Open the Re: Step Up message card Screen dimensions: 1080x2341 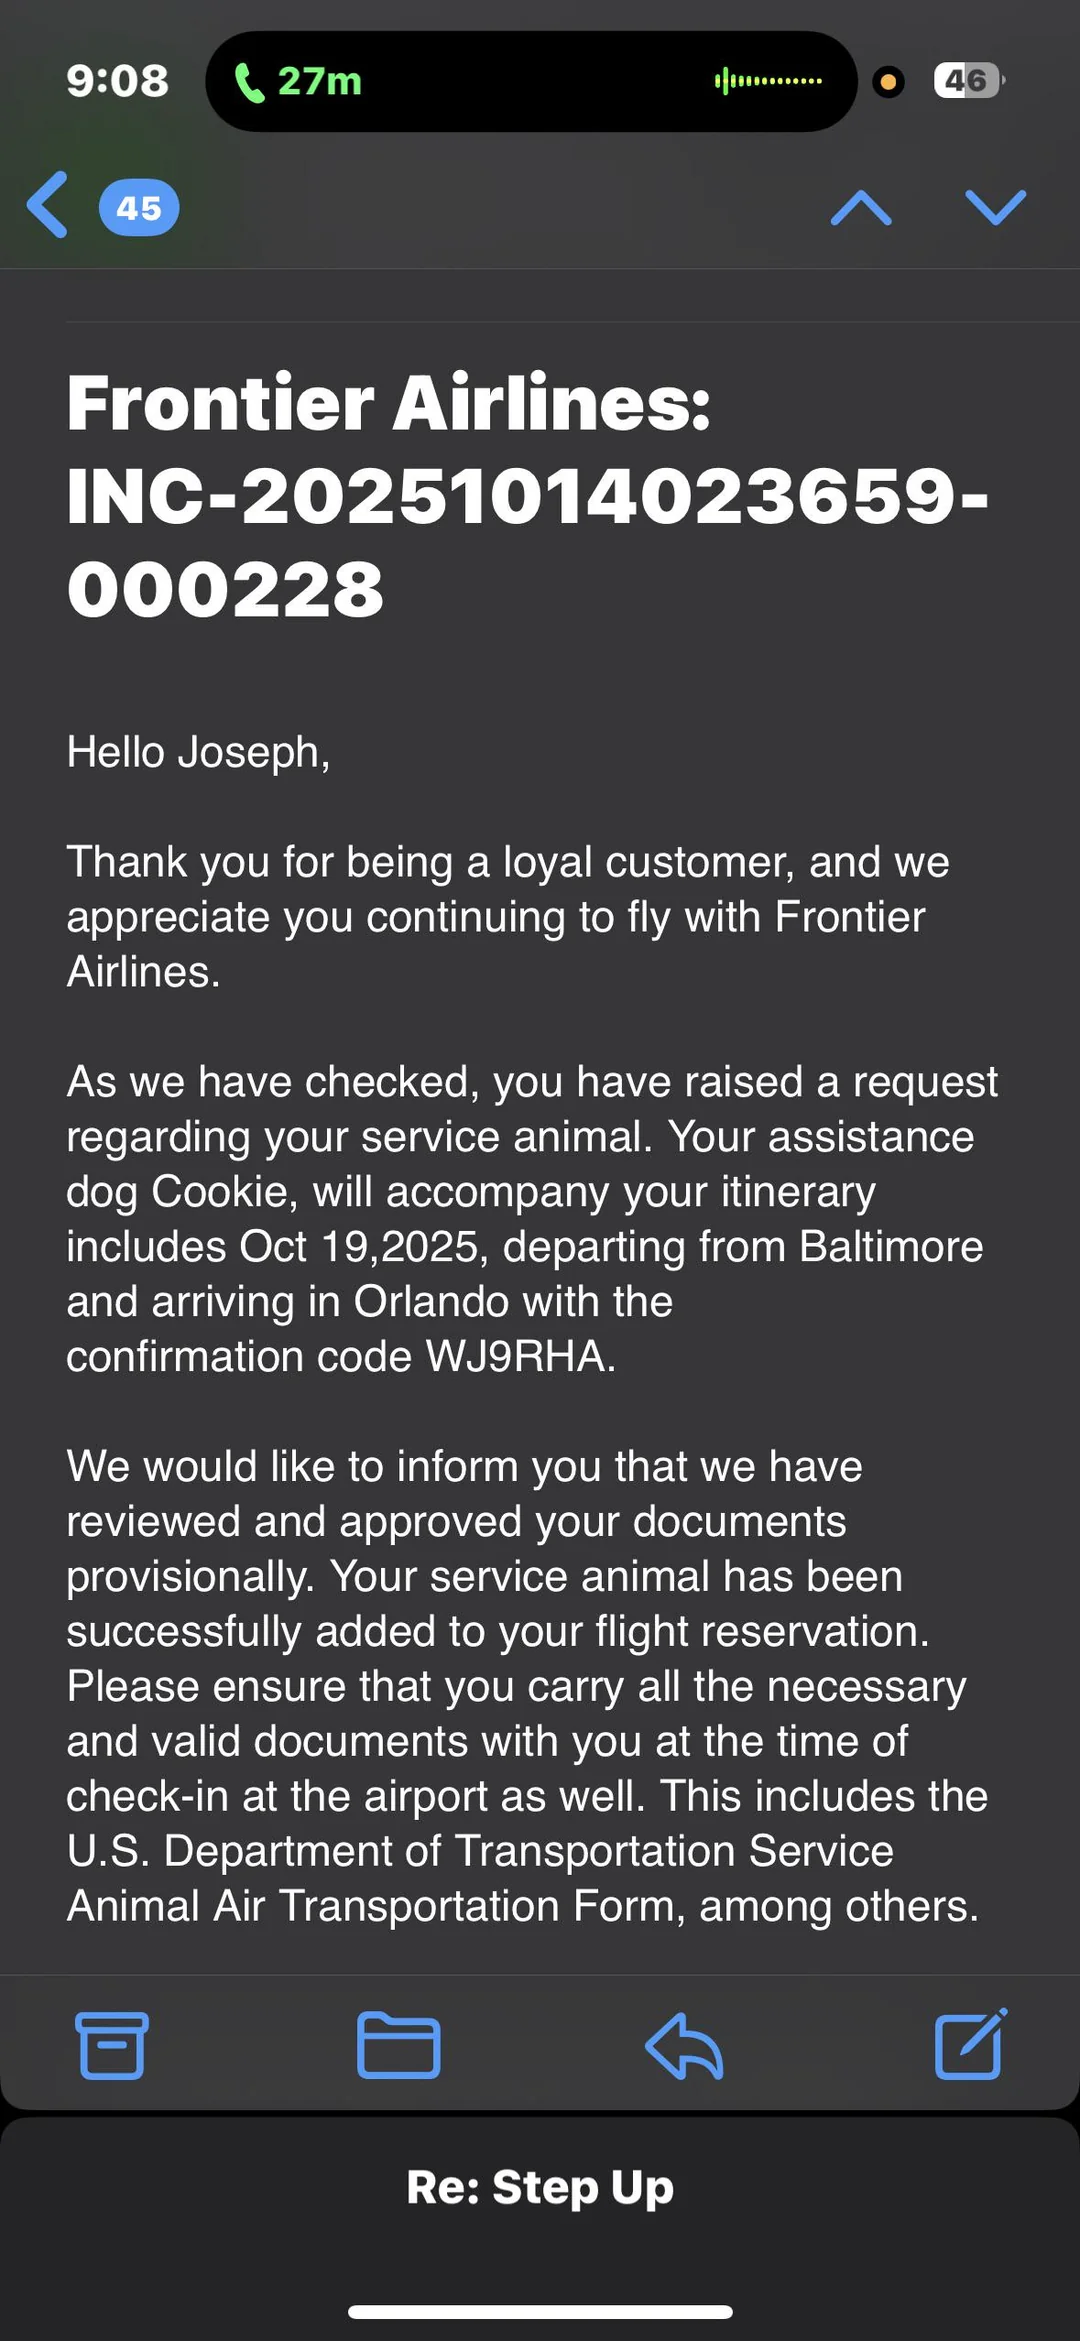540,2187
